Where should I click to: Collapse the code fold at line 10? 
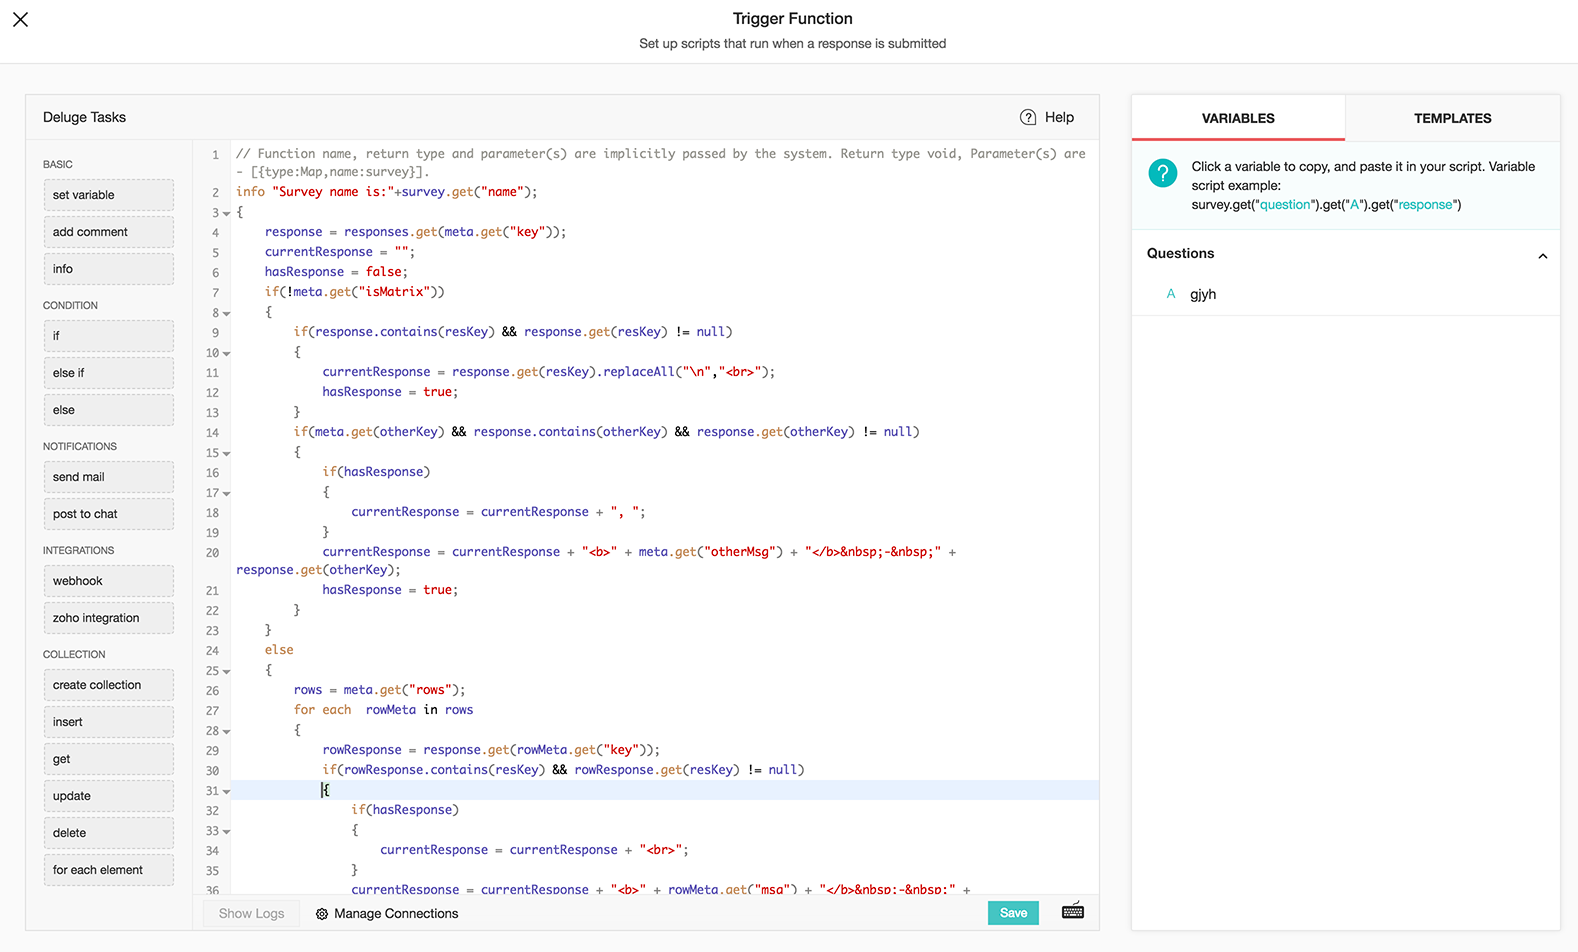pos(227,354)
